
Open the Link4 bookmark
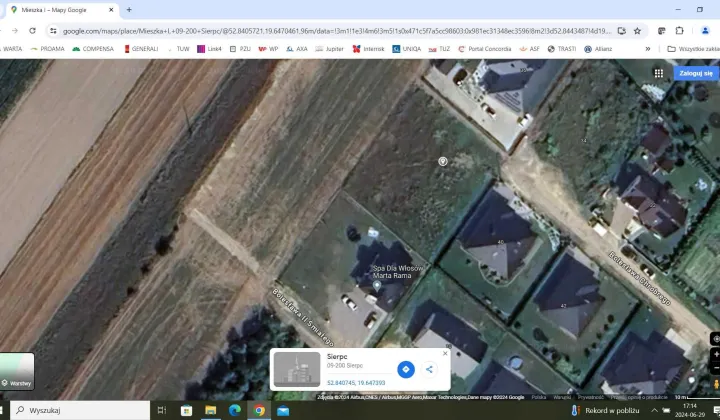coord(209,49)
